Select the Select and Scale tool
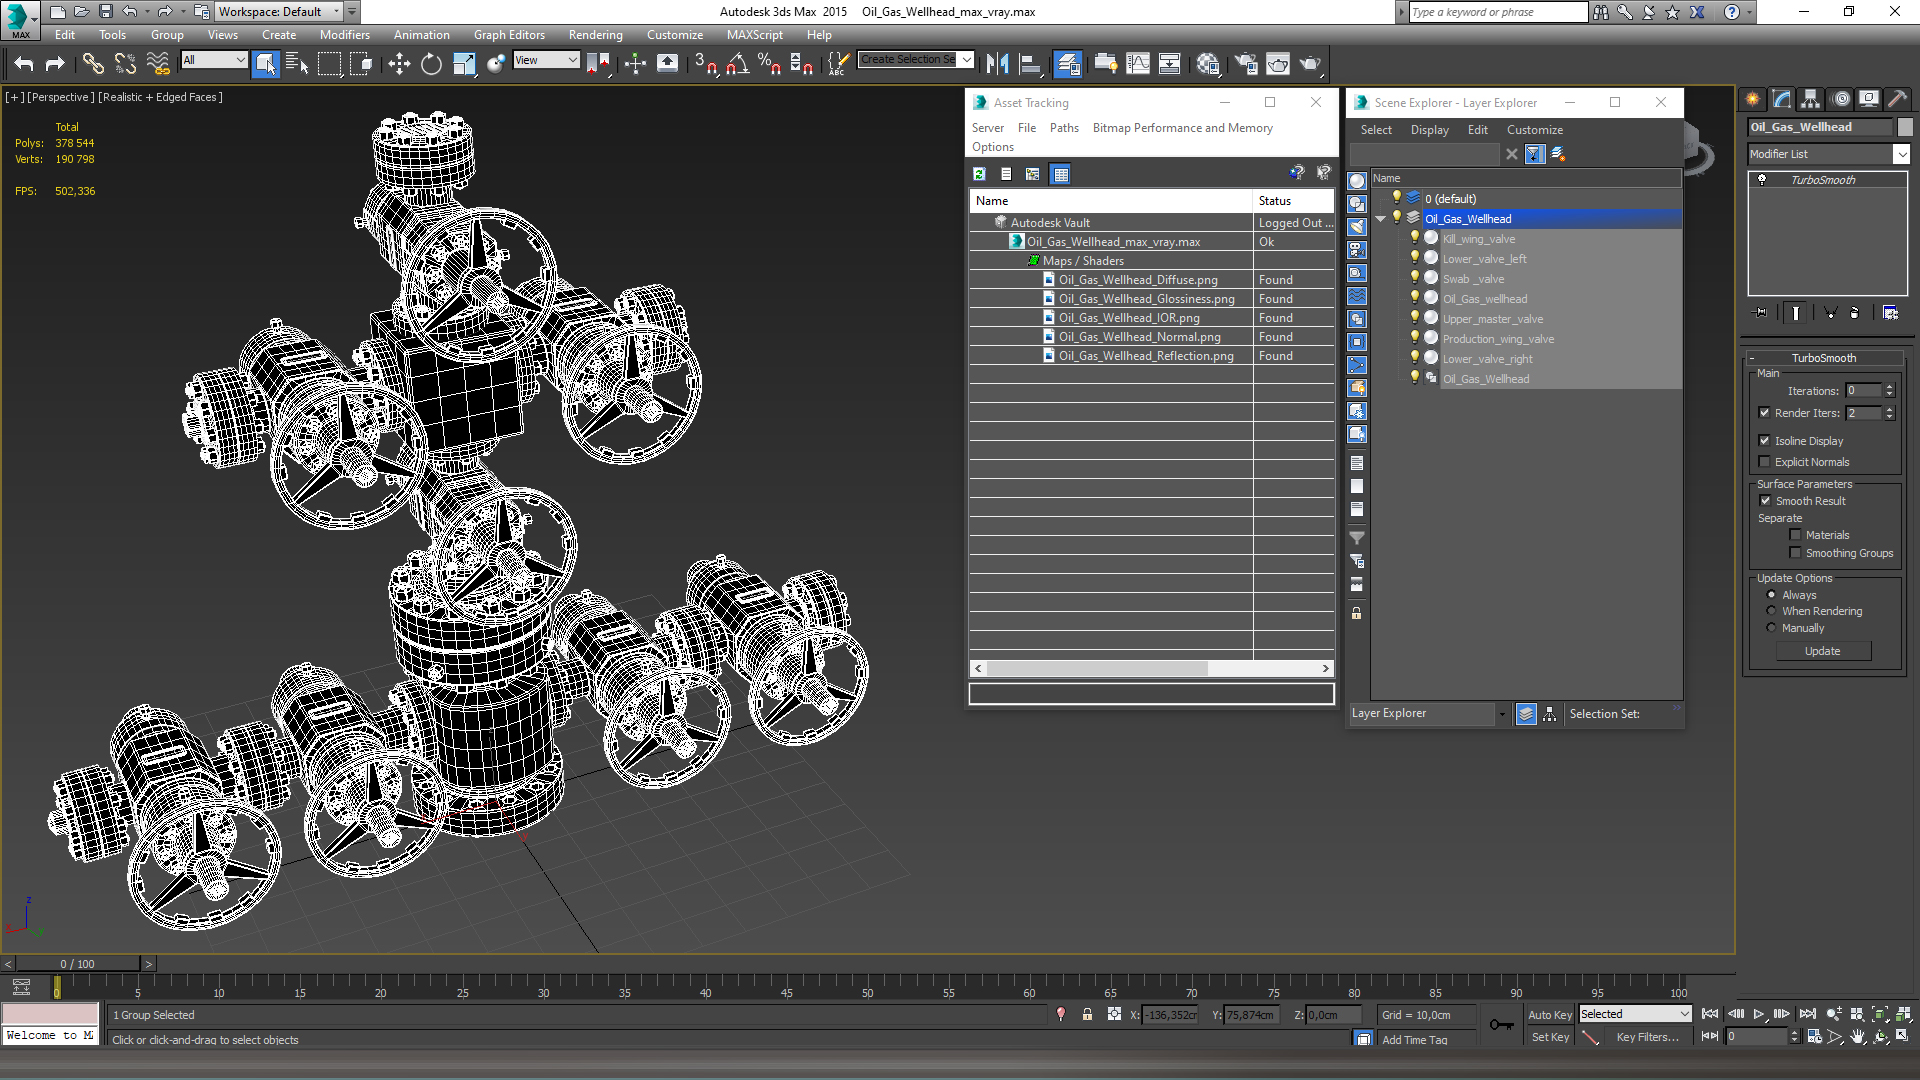Screen dimensions: 1920x1080 pos(464,64)
